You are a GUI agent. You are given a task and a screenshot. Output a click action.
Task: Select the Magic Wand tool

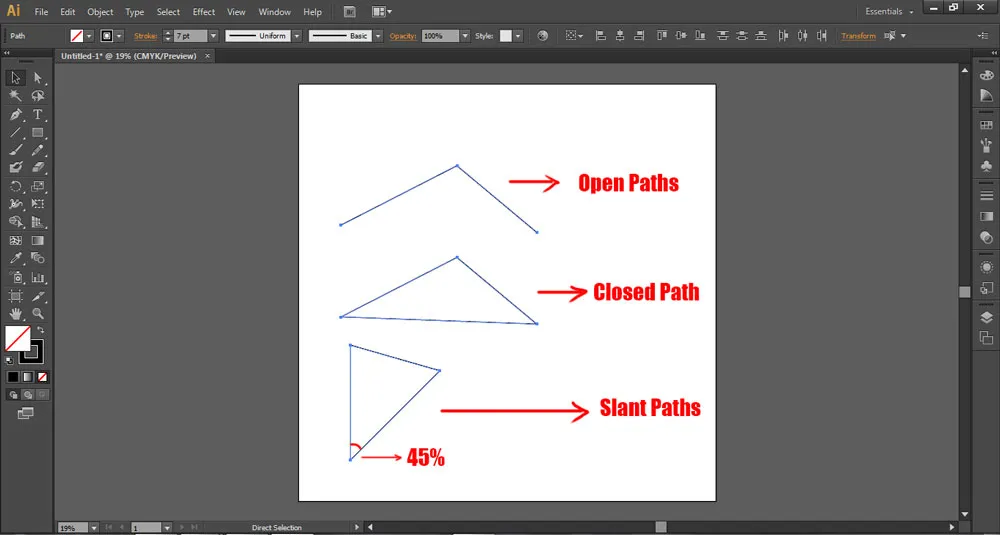pos(16,96)
